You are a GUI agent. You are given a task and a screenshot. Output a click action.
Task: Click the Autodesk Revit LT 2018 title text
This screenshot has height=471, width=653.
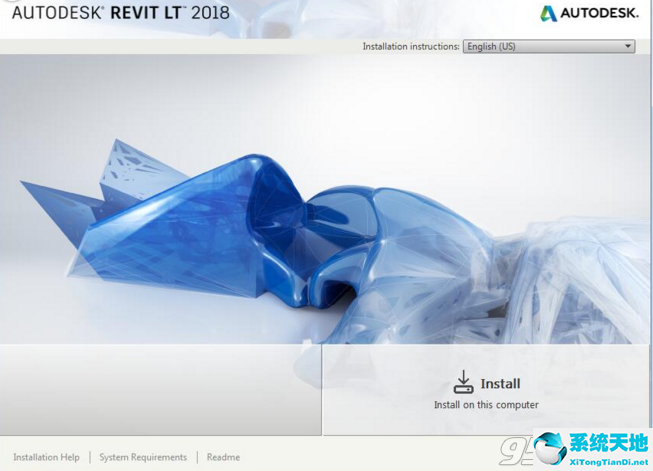121,12
